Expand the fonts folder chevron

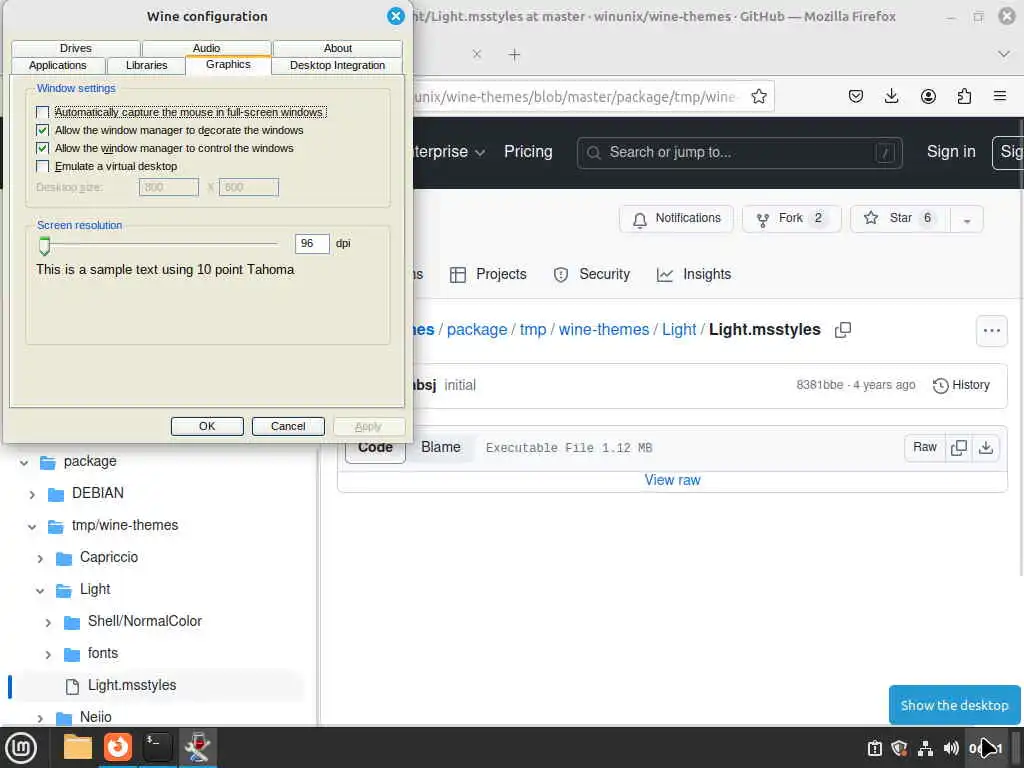(x=48, y=654)
